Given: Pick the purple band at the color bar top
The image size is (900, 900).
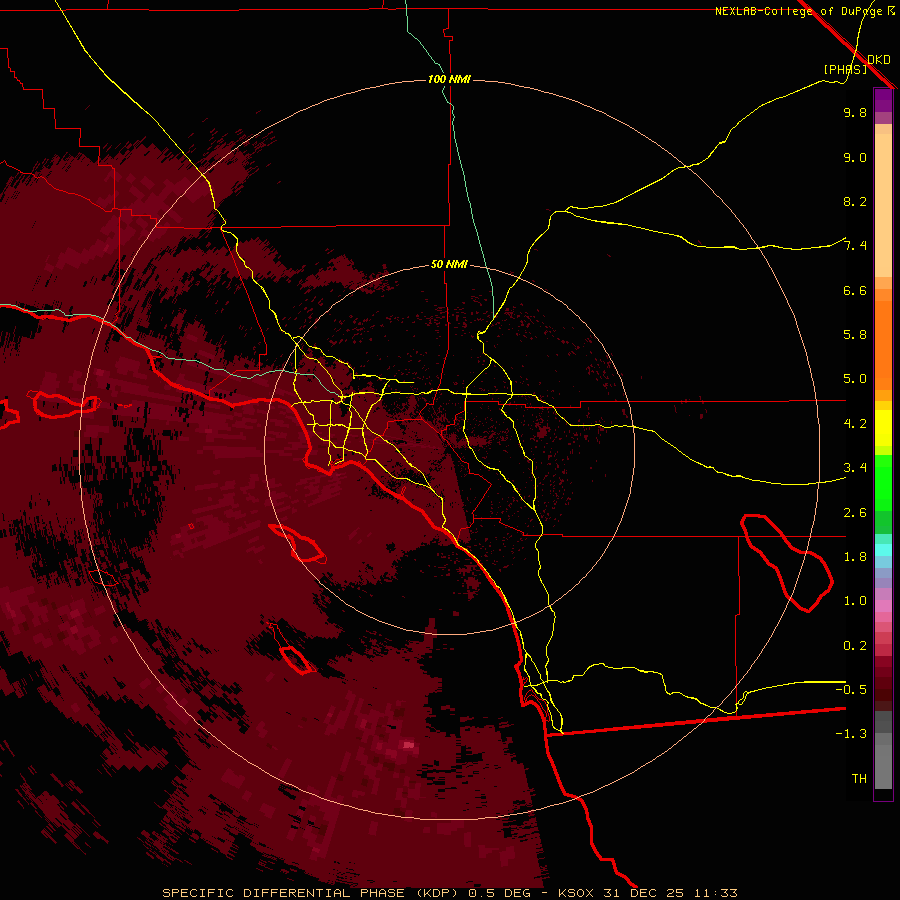Looking at the screenshot, I should coord(883,100).
